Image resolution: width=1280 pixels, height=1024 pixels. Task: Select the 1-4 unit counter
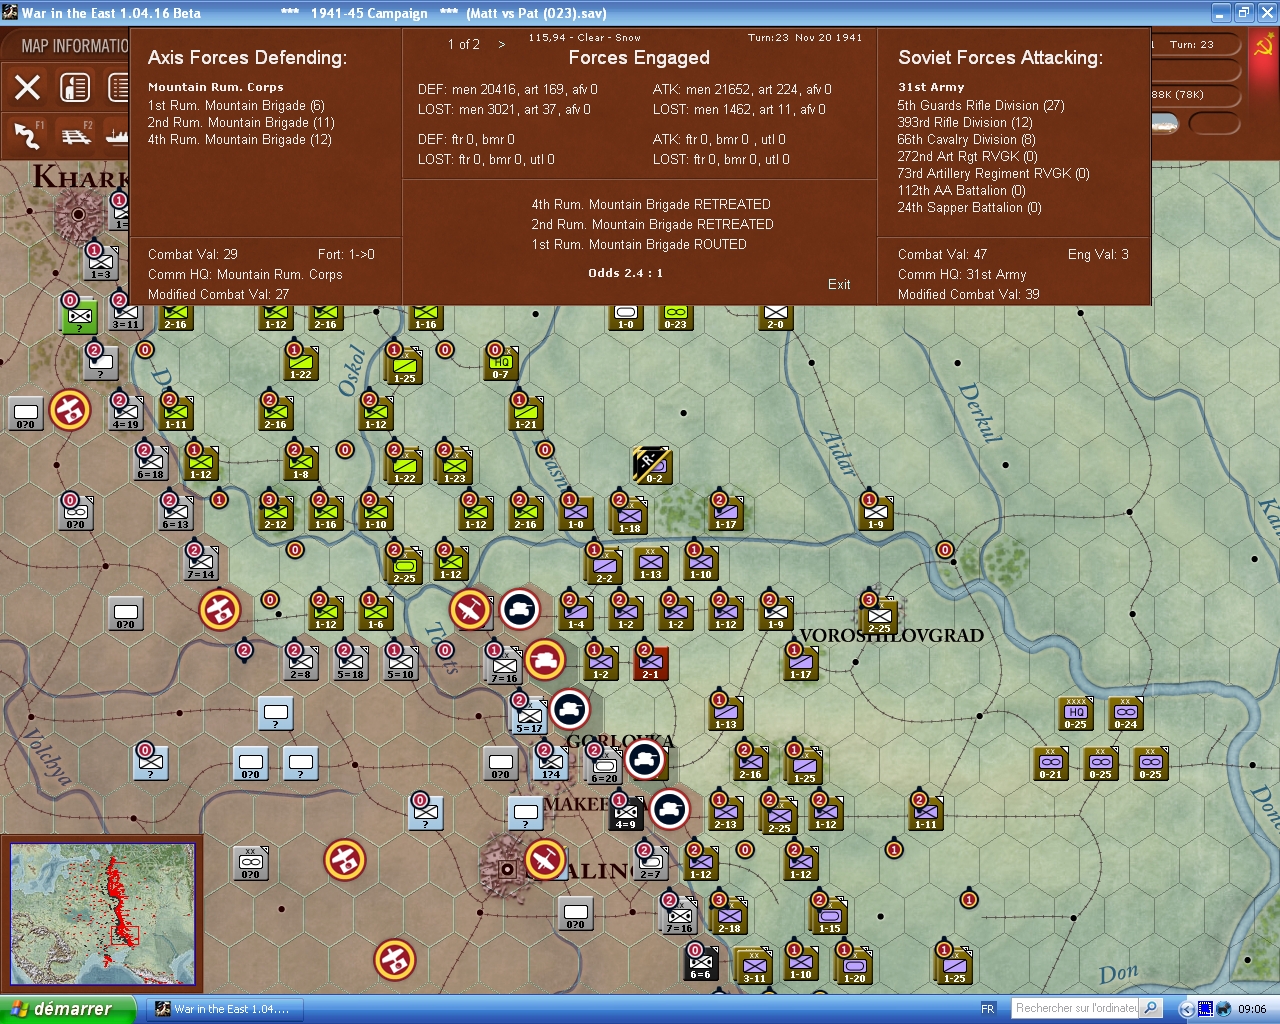pyautogui.click(x=576, y=613)
